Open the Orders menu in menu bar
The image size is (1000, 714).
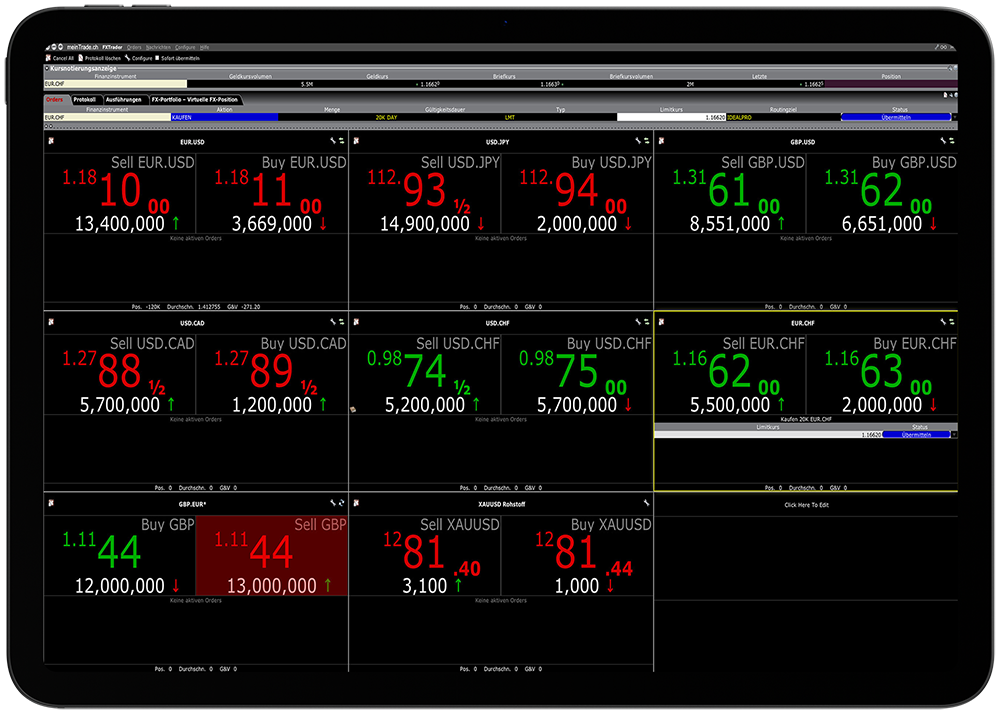point(134,47)
